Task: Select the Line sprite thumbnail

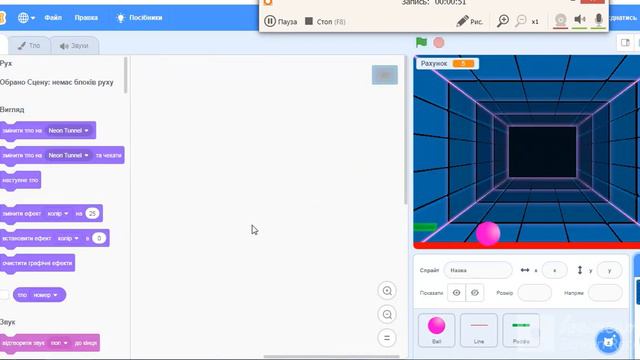Action: point(479,330)
